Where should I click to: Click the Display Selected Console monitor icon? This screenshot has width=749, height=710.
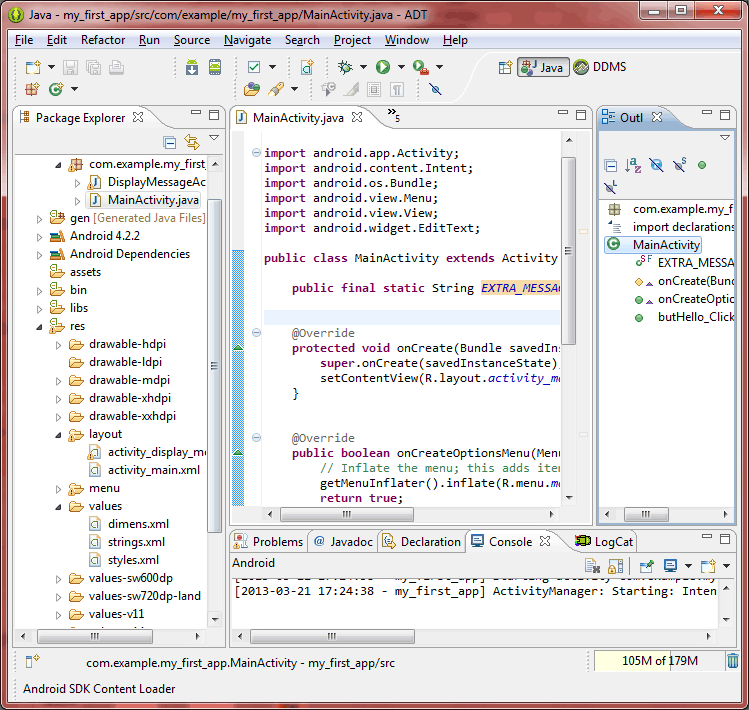coord(670,566)
